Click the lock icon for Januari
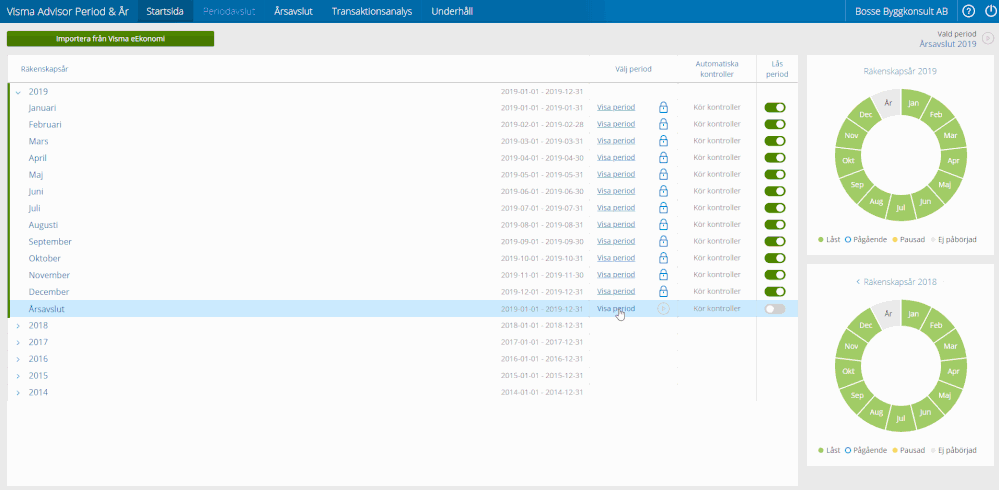This screenshot has width=999, height=490. tap(663, 107)
